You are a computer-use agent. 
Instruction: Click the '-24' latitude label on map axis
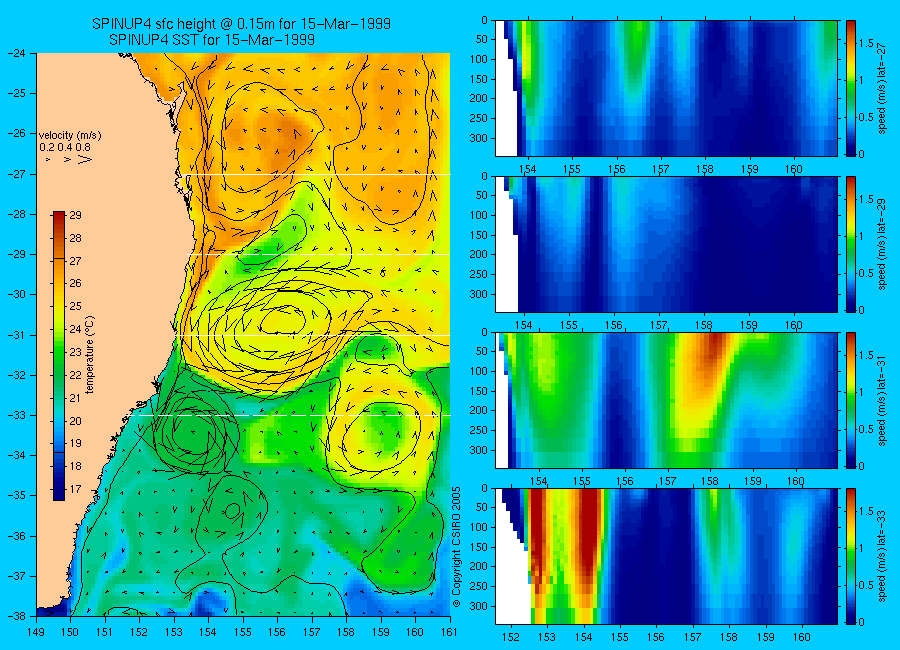(18, 53)
